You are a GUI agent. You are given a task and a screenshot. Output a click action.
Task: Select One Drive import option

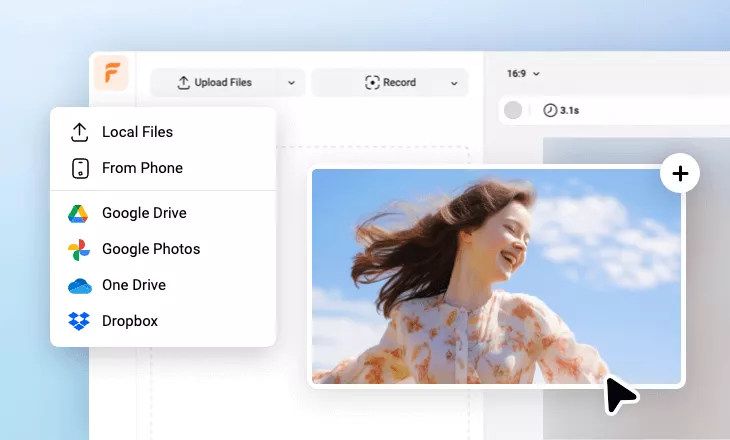point(163,285)
